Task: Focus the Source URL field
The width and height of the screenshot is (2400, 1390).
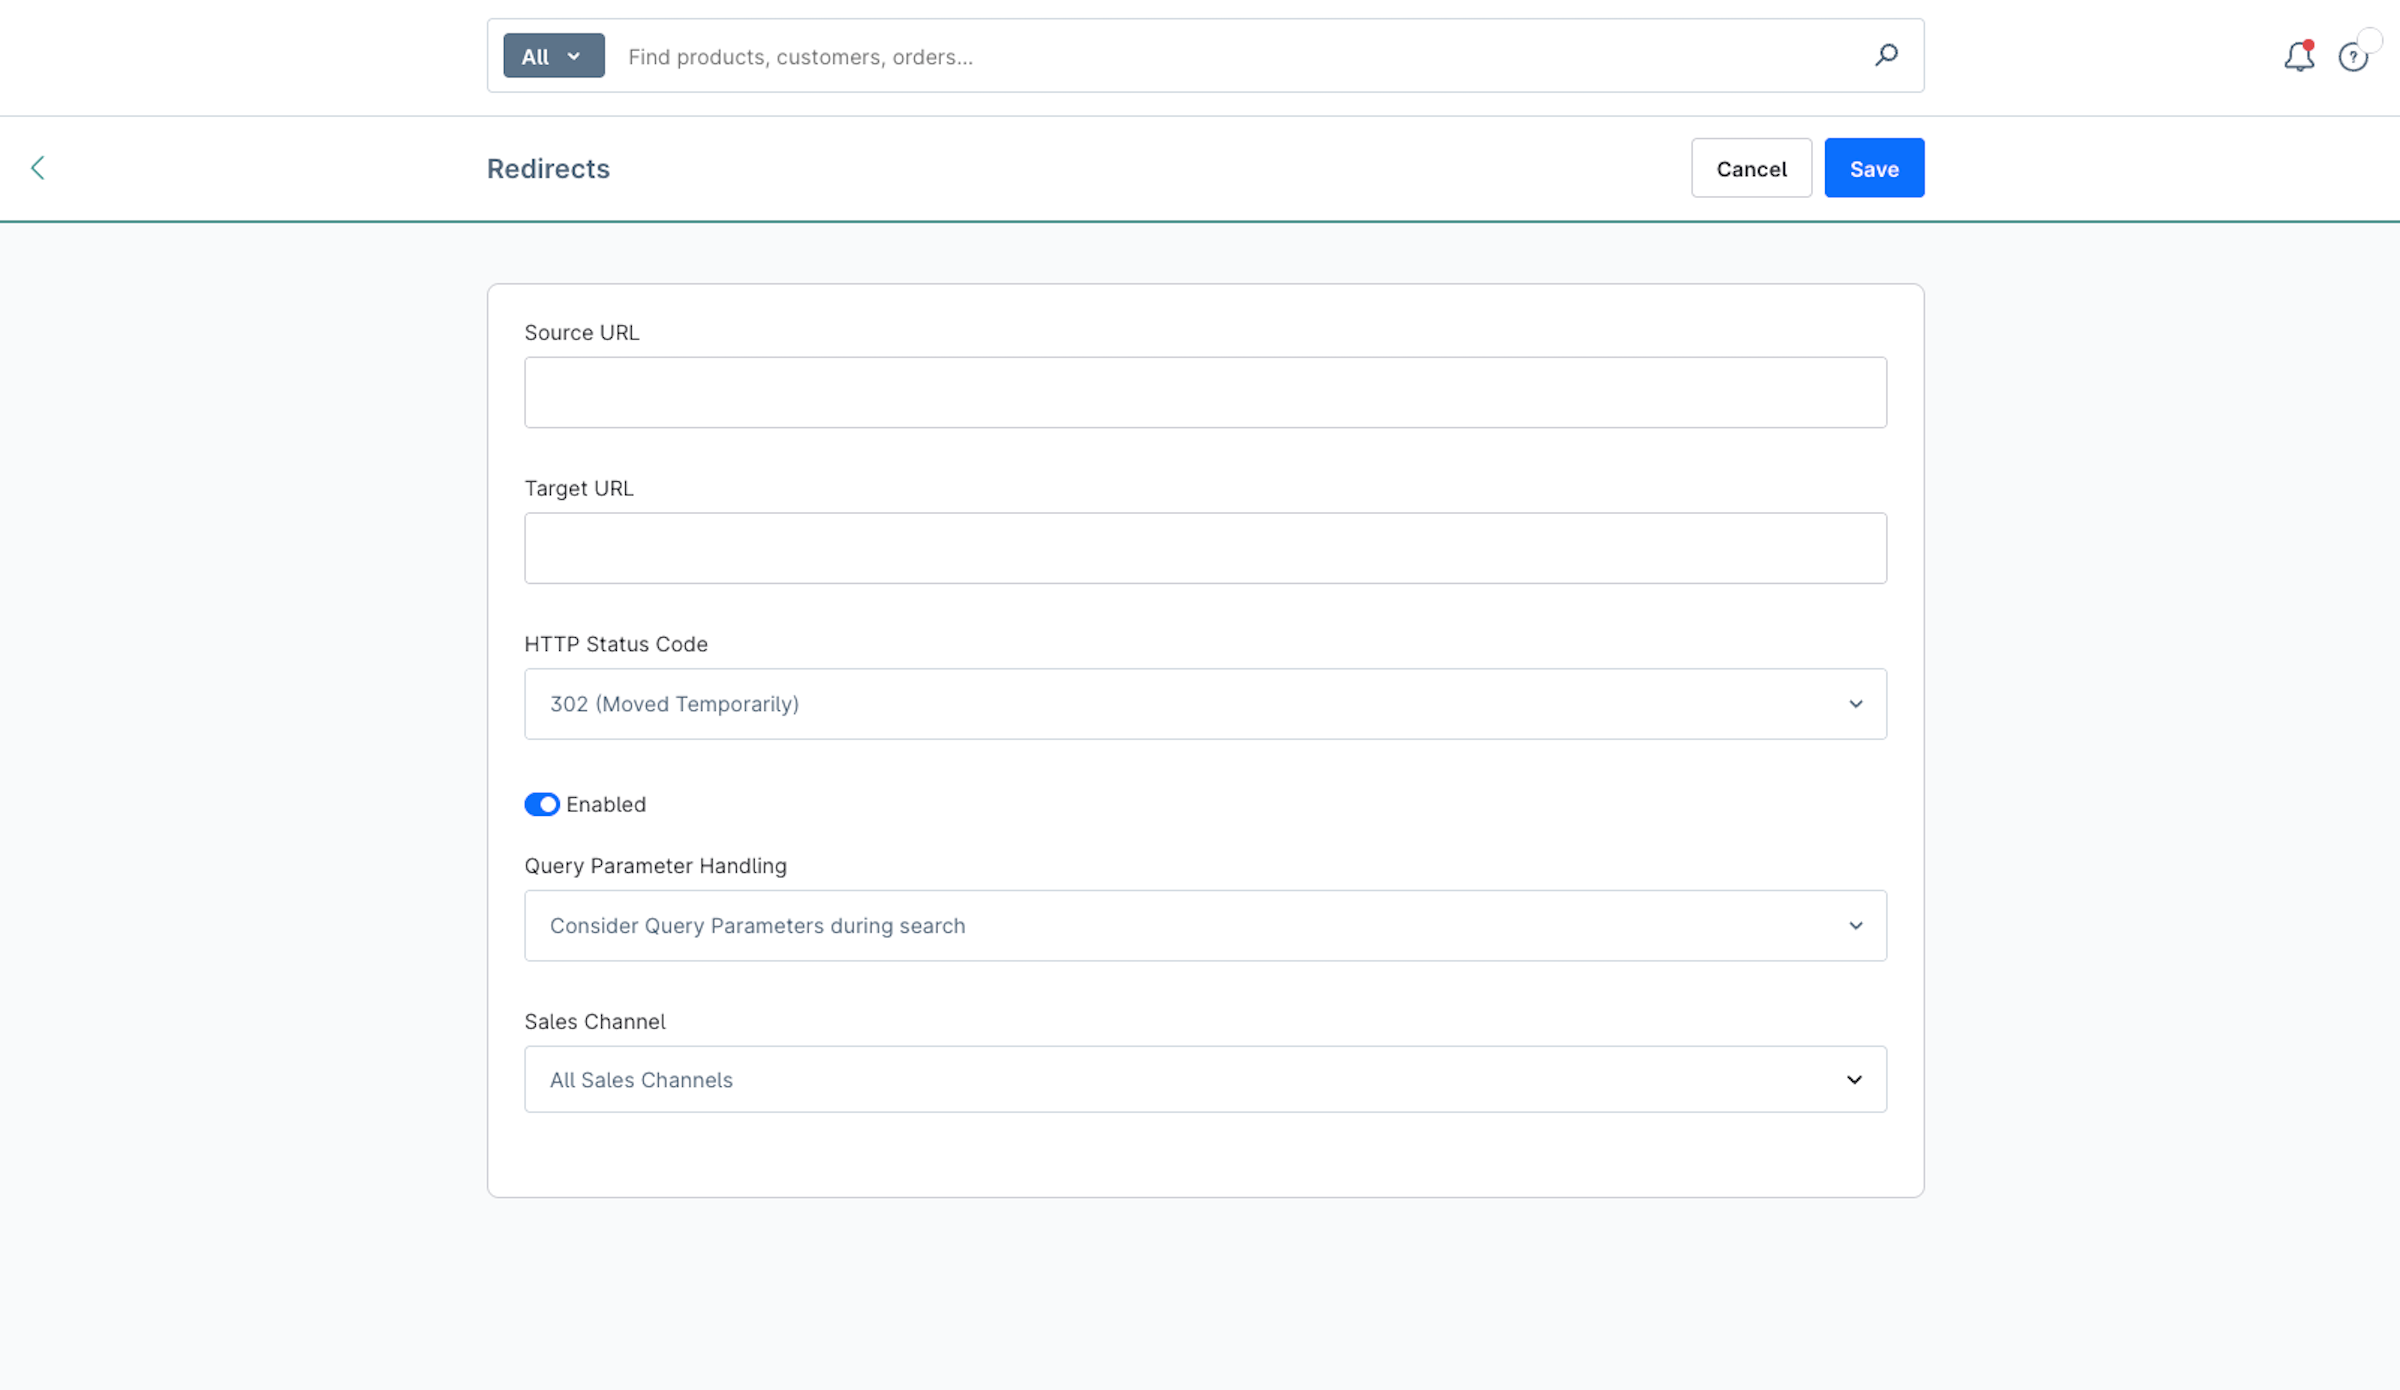Action: pos(1205,392)
